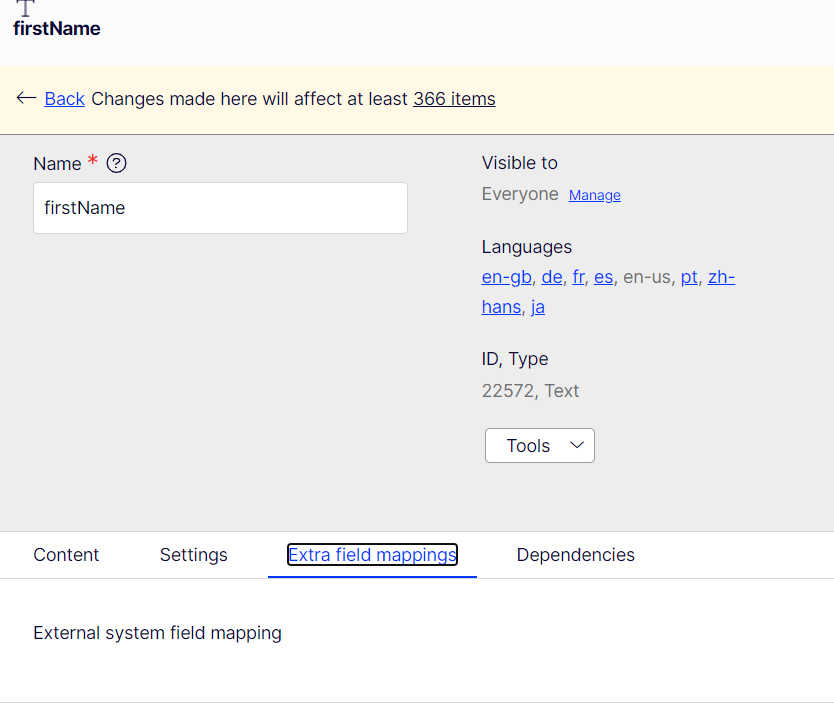Select the Extra field mappings tab
Screen dimensions: 834x703
click(x=372, y=555)
